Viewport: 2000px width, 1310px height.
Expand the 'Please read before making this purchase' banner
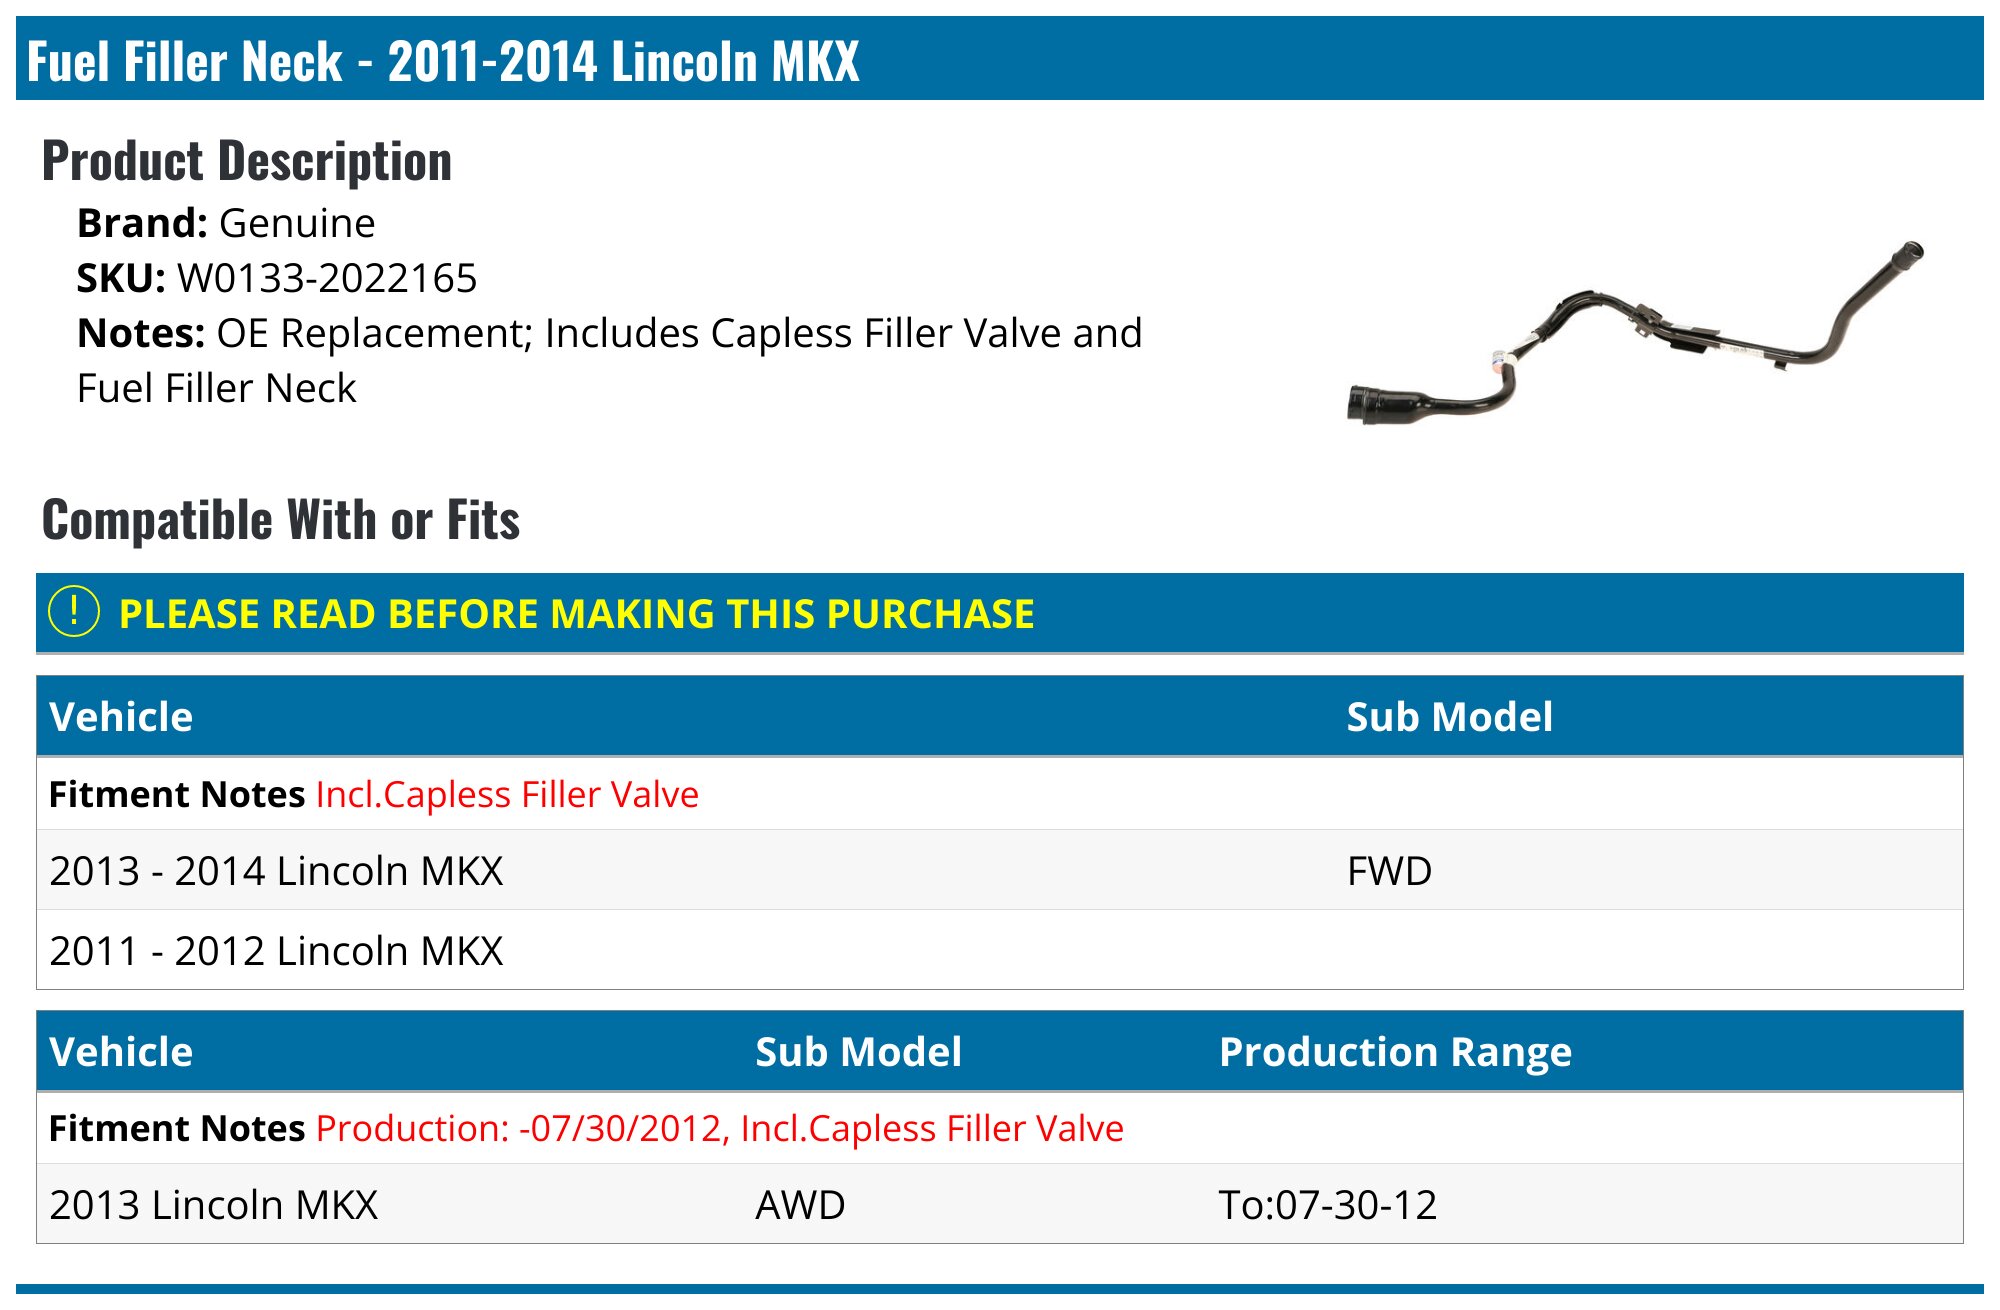[1000, 613]
